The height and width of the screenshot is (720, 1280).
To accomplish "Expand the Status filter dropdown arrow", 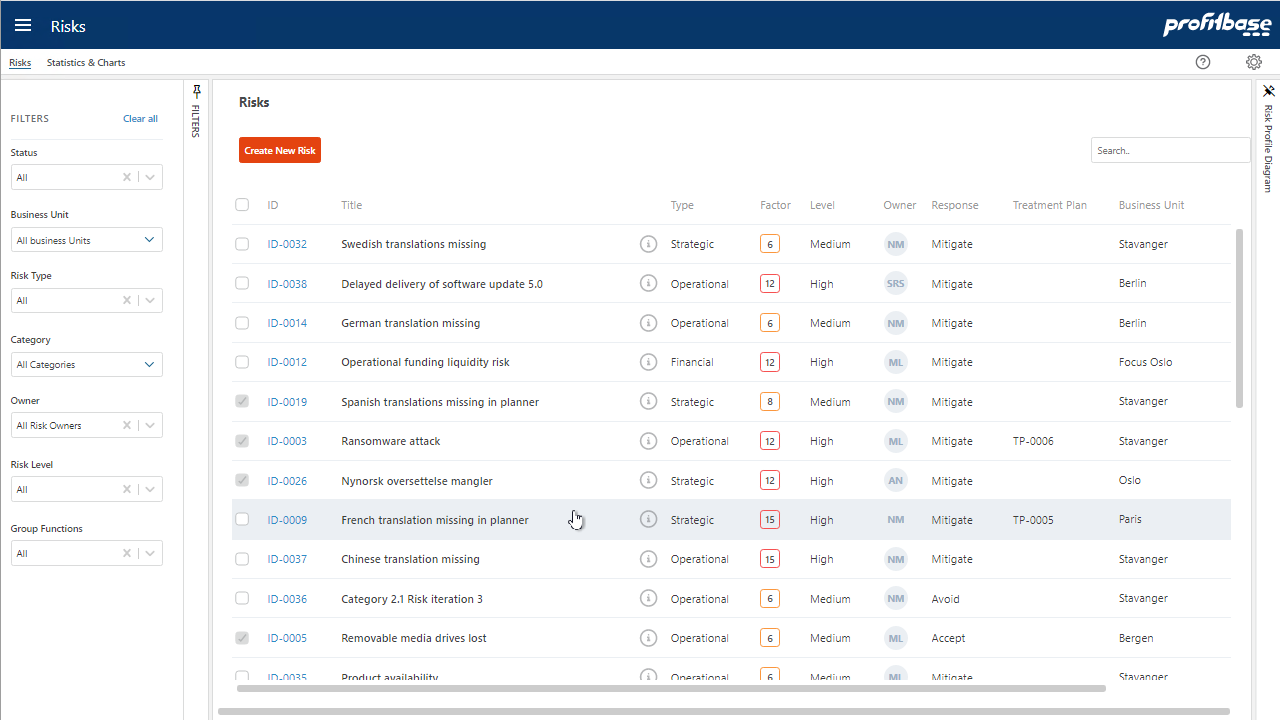I will 150,177.
